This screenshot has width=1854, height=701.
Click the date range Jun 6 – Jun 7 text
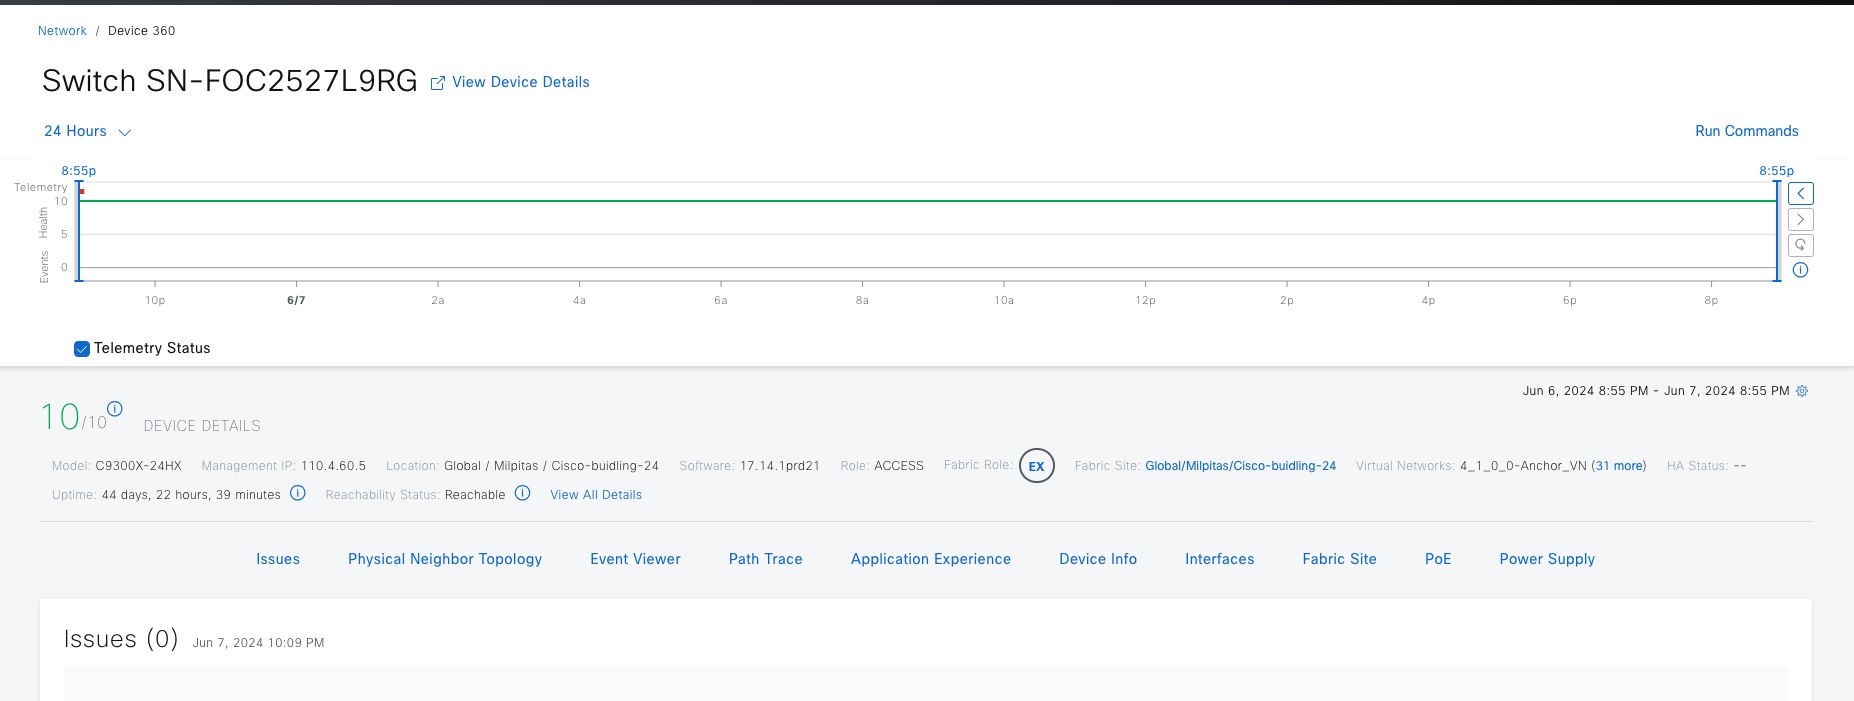pos(1656,391)
